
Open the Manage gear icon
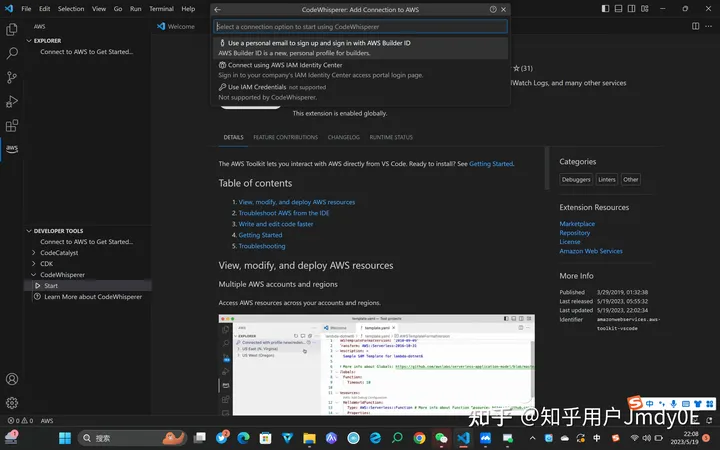click(11, 403)
